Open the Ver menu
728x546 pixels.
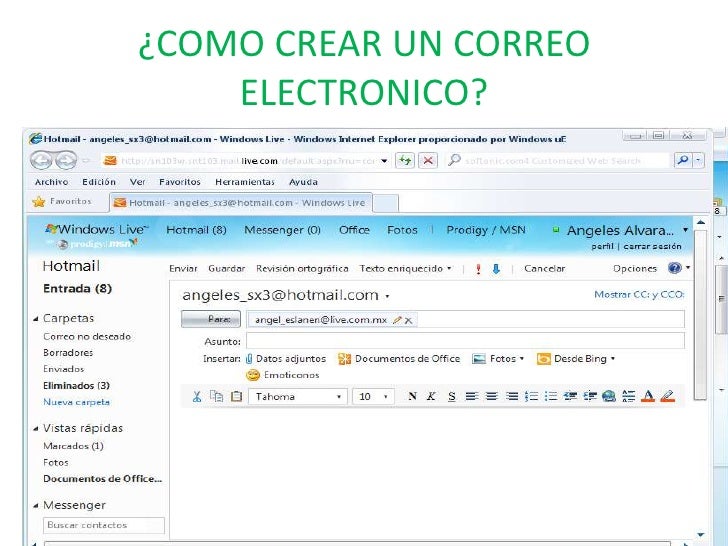coord(137,182)
